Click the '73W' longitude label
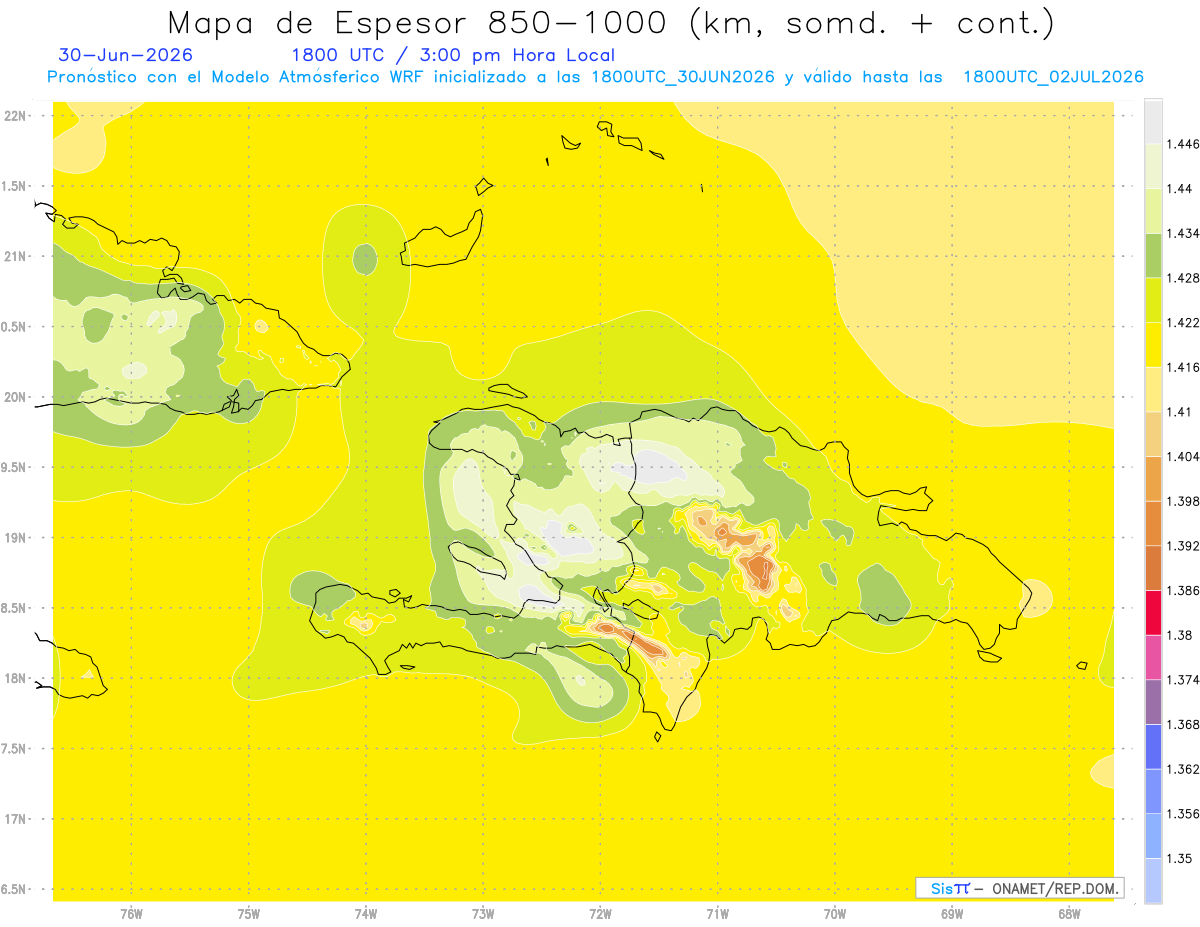The width and height of the screenshot is (1200, 927). coord(483,914)
